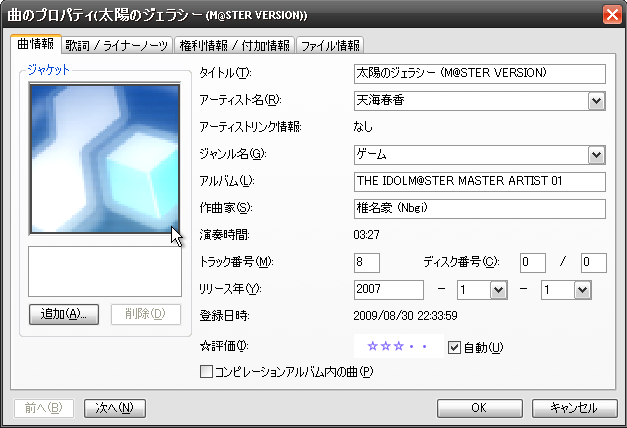The image size is (627, 428).
Task: Click the first ディスク番号 field
Action: [x=533, y=263]
